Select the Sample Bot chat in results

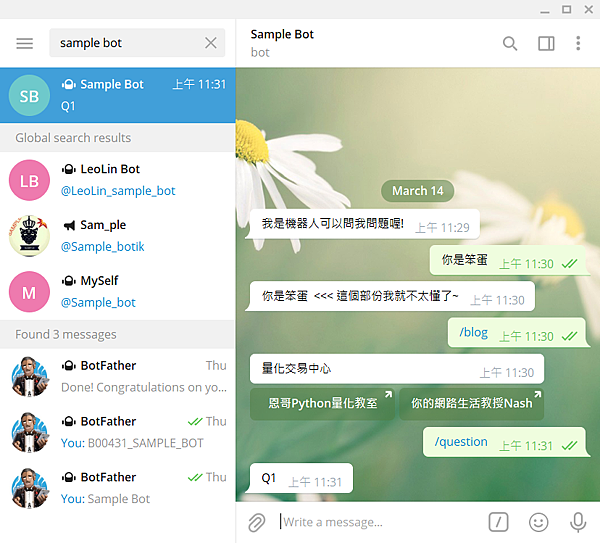tap(117, 95)
